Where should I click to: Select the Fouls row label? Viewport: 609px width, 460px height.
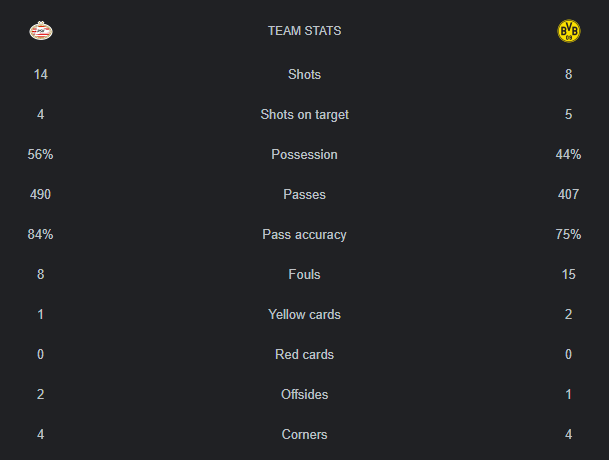coord(304,274)
